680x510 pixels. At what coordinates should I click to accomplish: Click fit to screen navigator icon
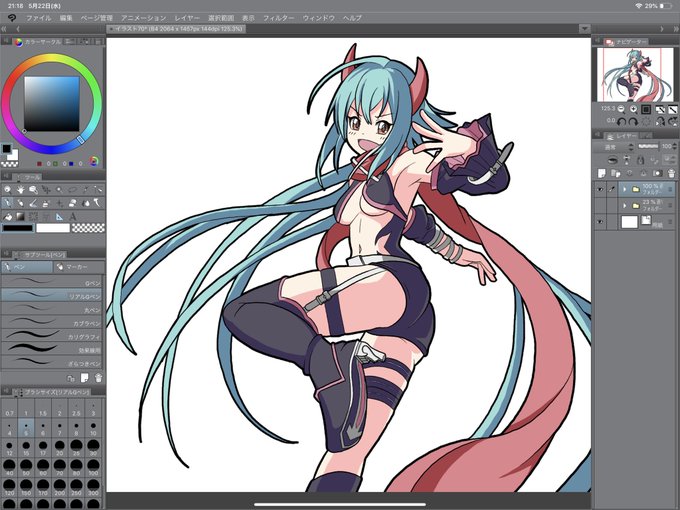(x=646, y=109)
